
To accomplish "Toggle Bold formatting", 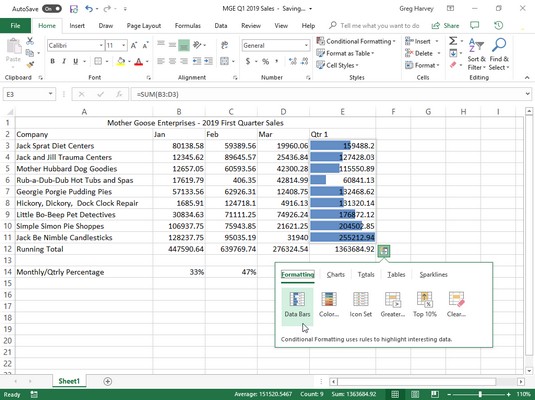I will click(x=53, y=61).
